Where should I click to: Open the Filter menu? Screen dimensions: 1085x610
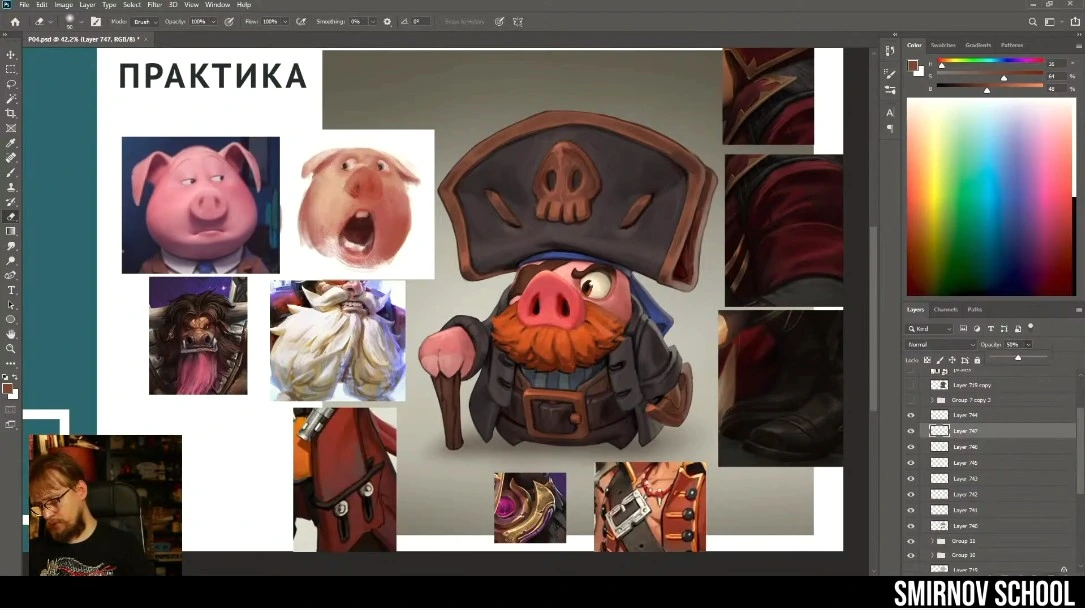coord(154,5)
